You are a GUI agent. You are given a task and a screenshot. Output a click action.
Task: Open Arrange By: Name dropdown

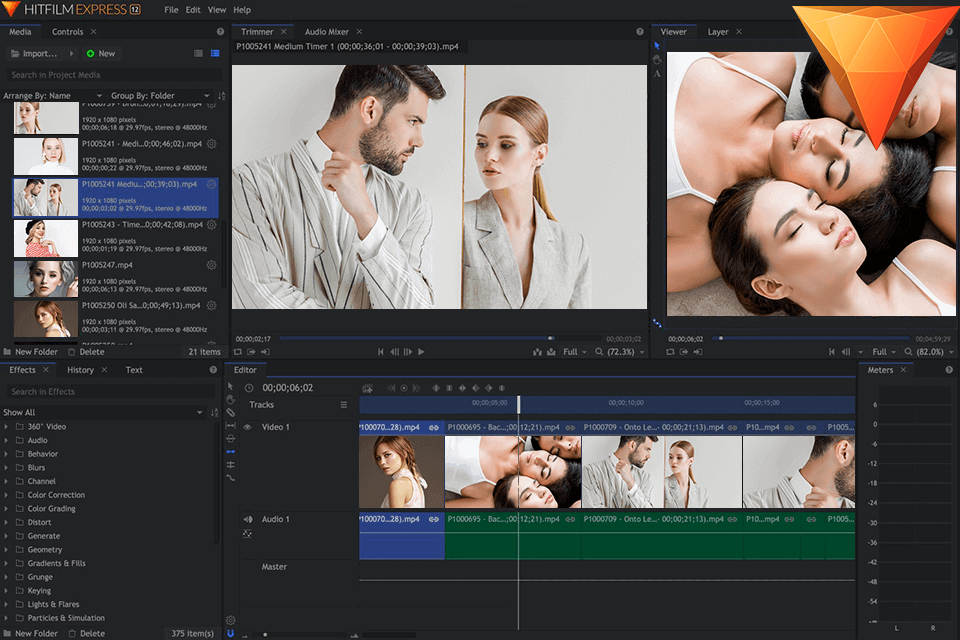[53, 96]
